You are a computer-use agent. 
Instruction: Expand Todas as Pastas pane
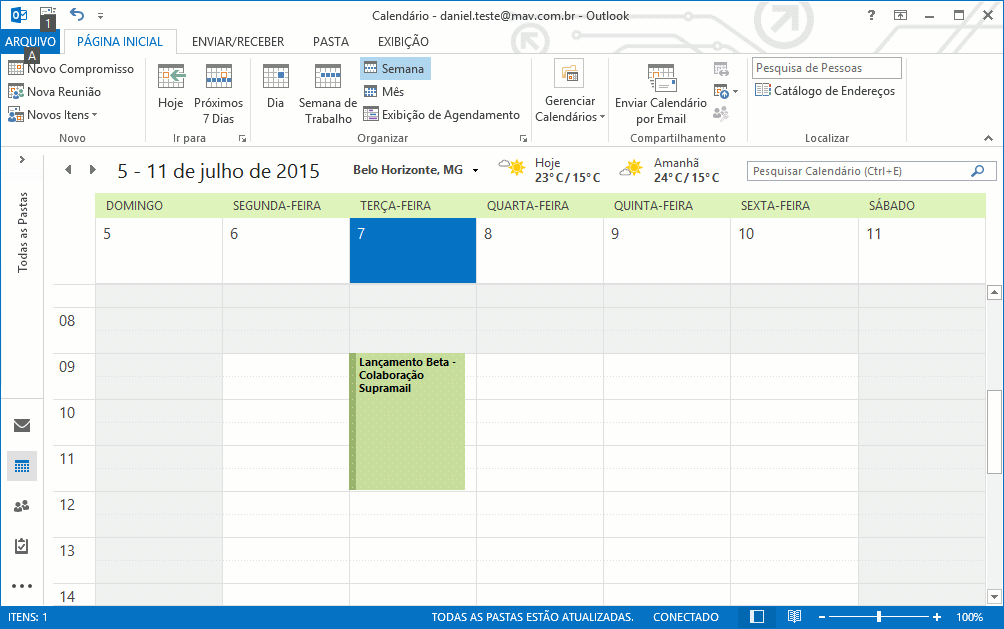[x=22, y=159]
